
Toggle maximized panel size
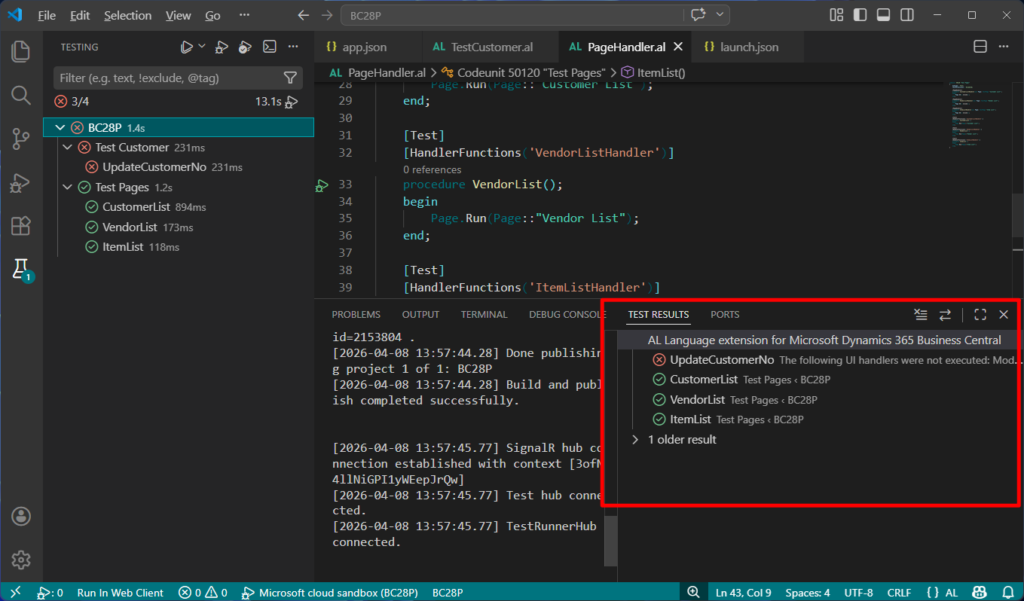pos(980,315)
